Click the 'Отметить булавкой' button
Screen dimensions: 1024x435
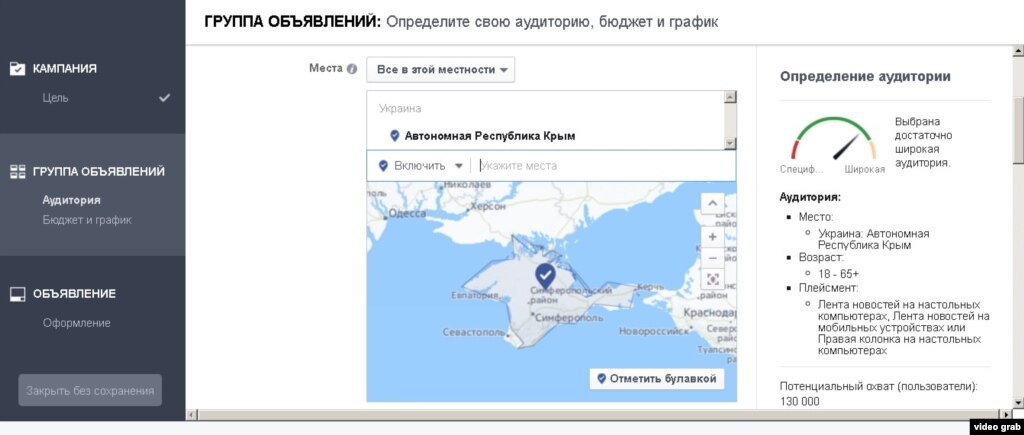coord(656,379)
